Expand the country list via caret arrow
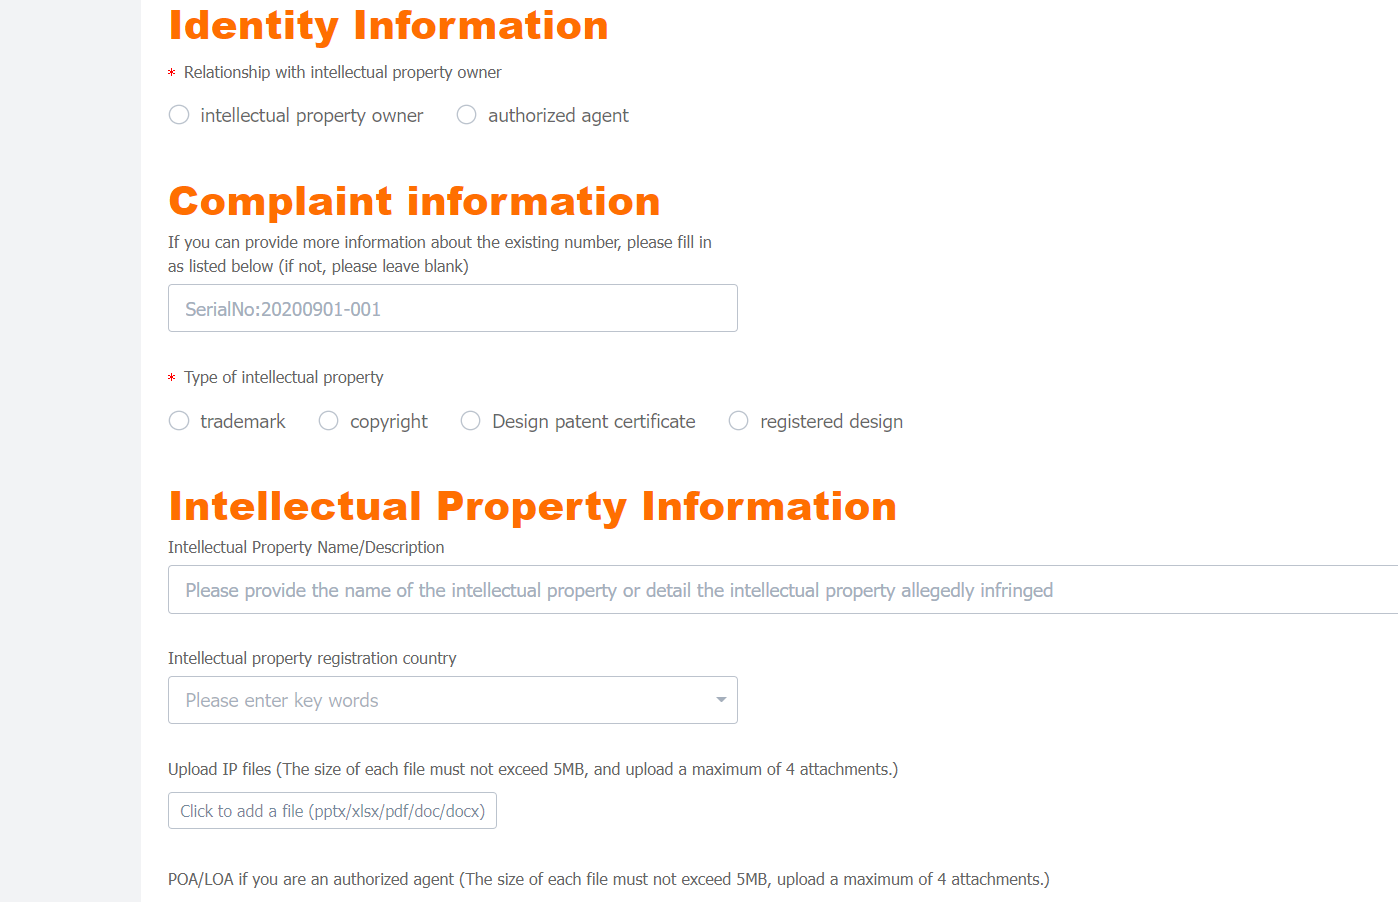The image size is (1398, 902). (721, 700)
